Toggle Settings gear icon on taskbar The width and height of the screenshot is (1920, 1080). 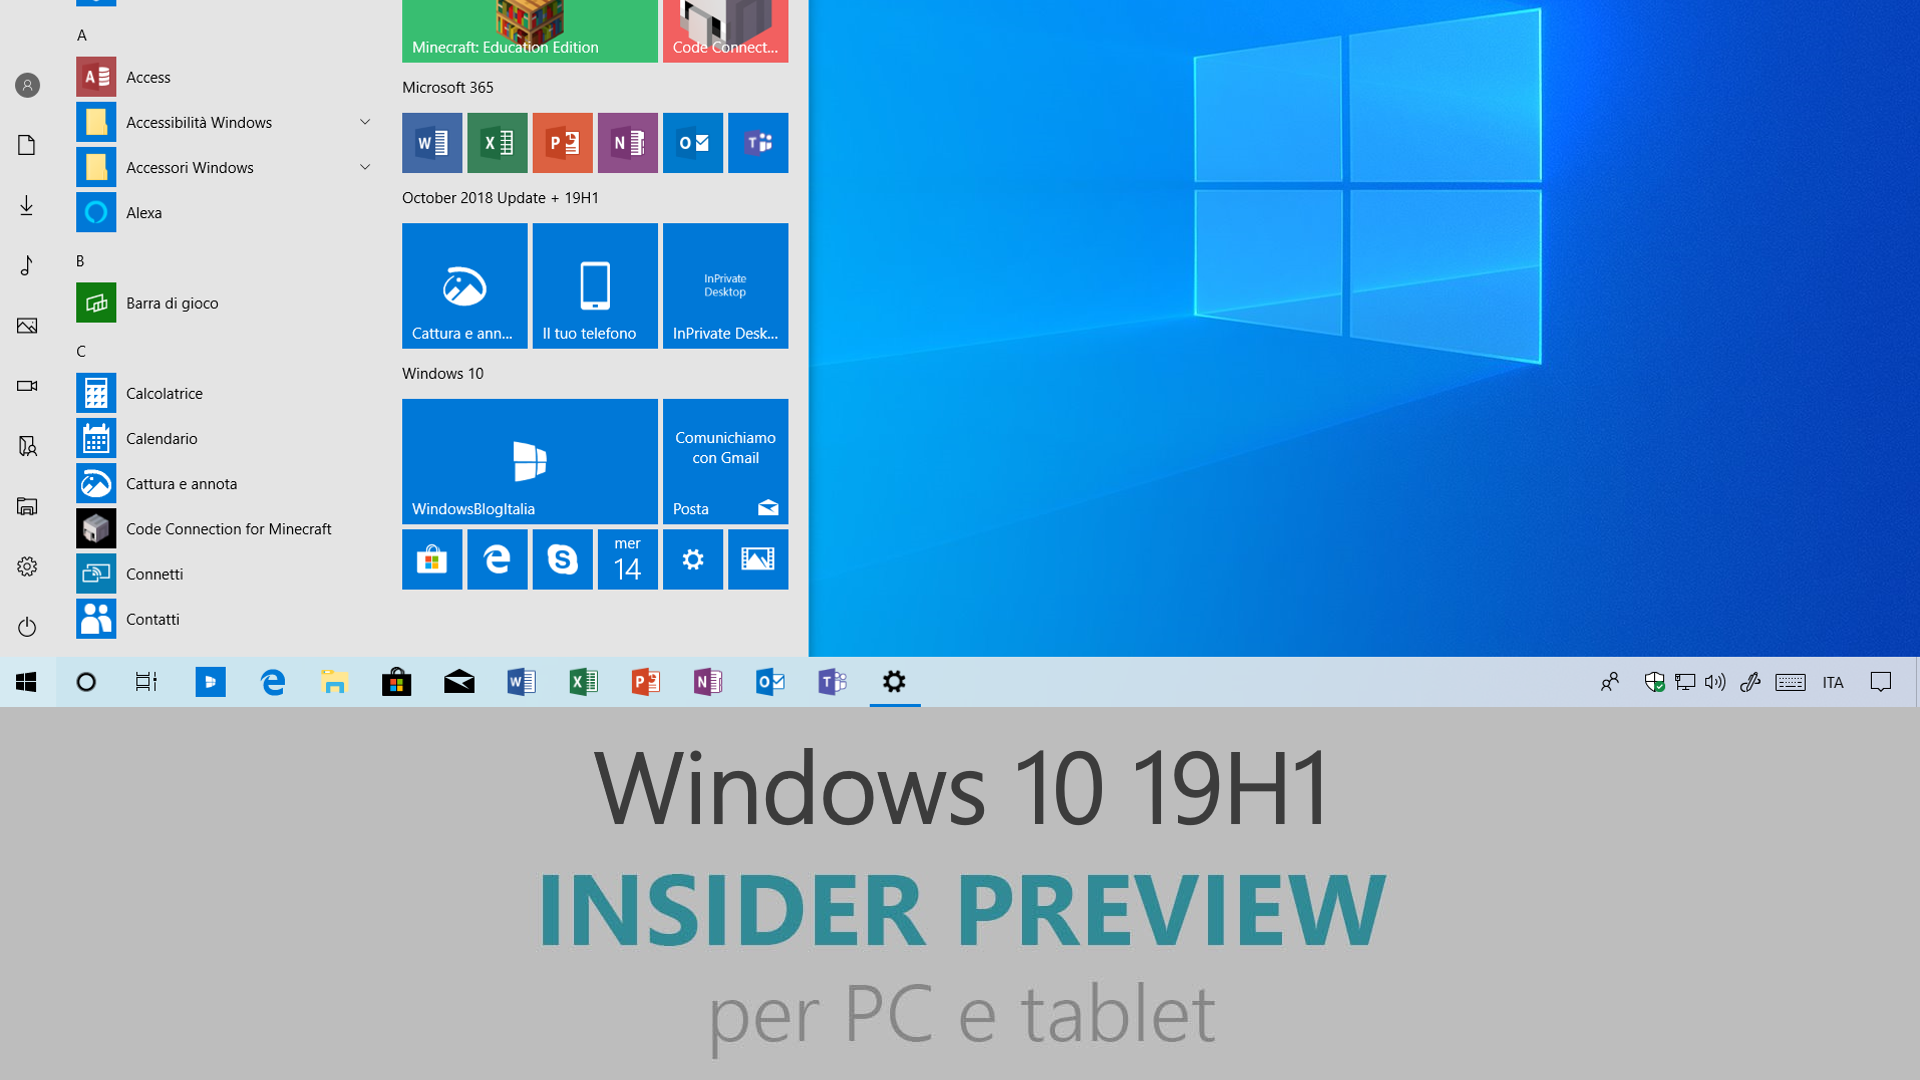(894, 682)
